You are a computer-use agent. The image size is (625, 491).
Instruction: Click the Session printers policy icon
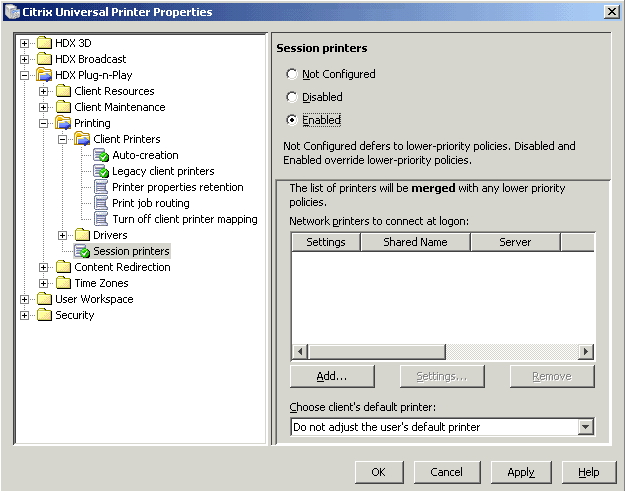point(82,251)
